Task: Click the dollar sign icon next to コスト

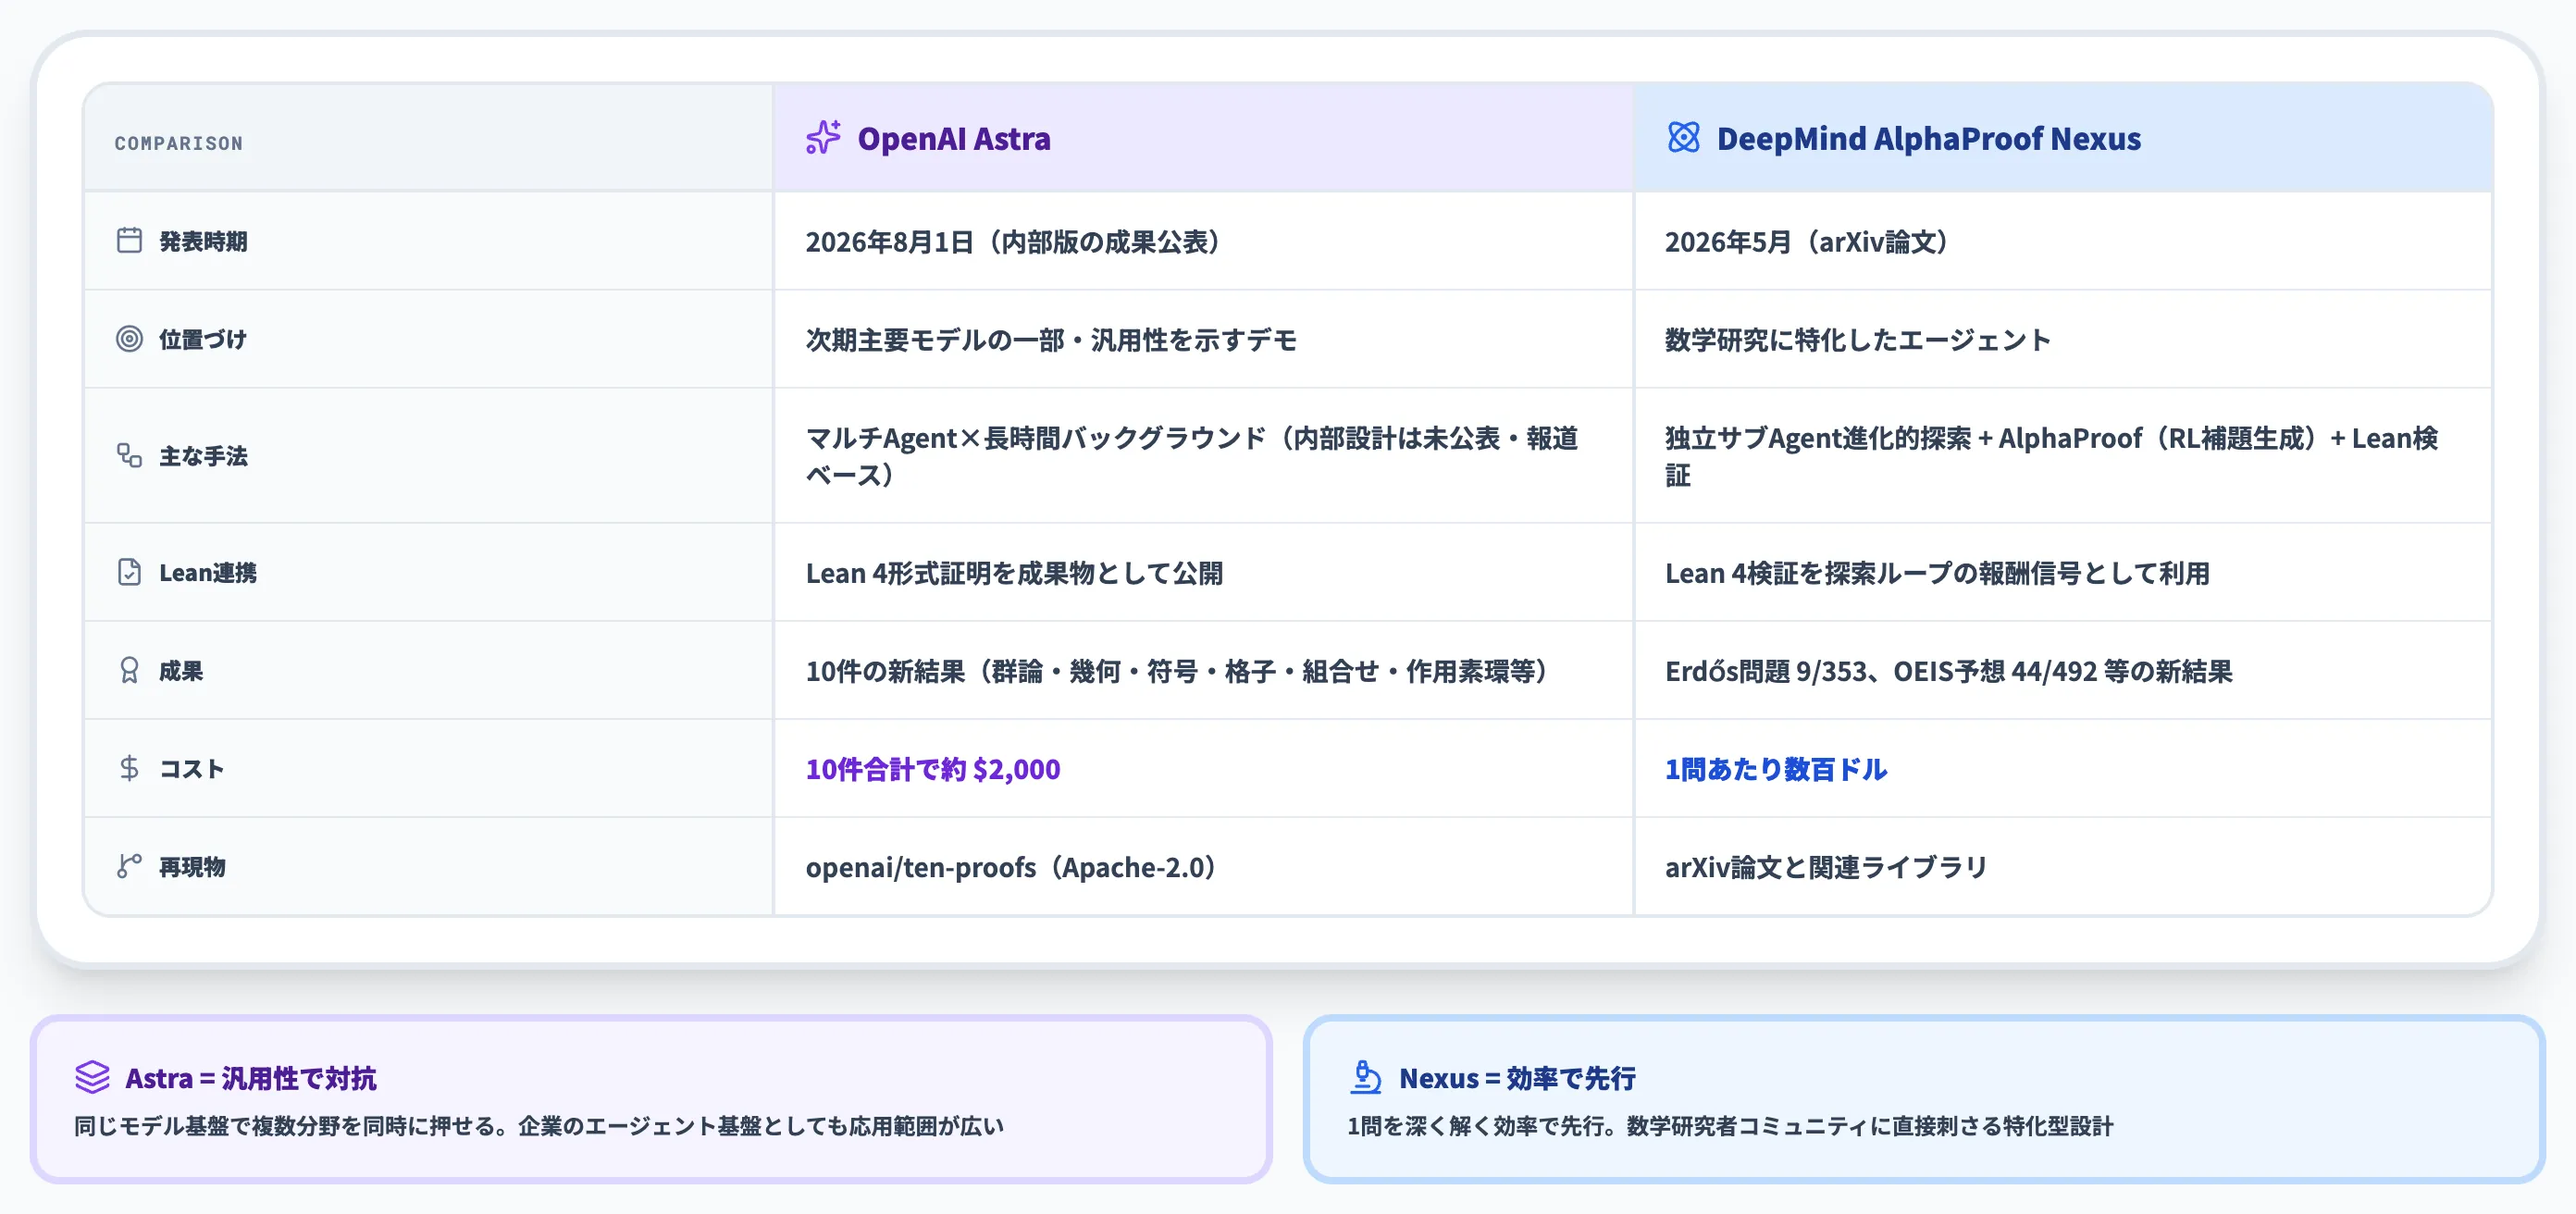Action: tap(129, 768)
